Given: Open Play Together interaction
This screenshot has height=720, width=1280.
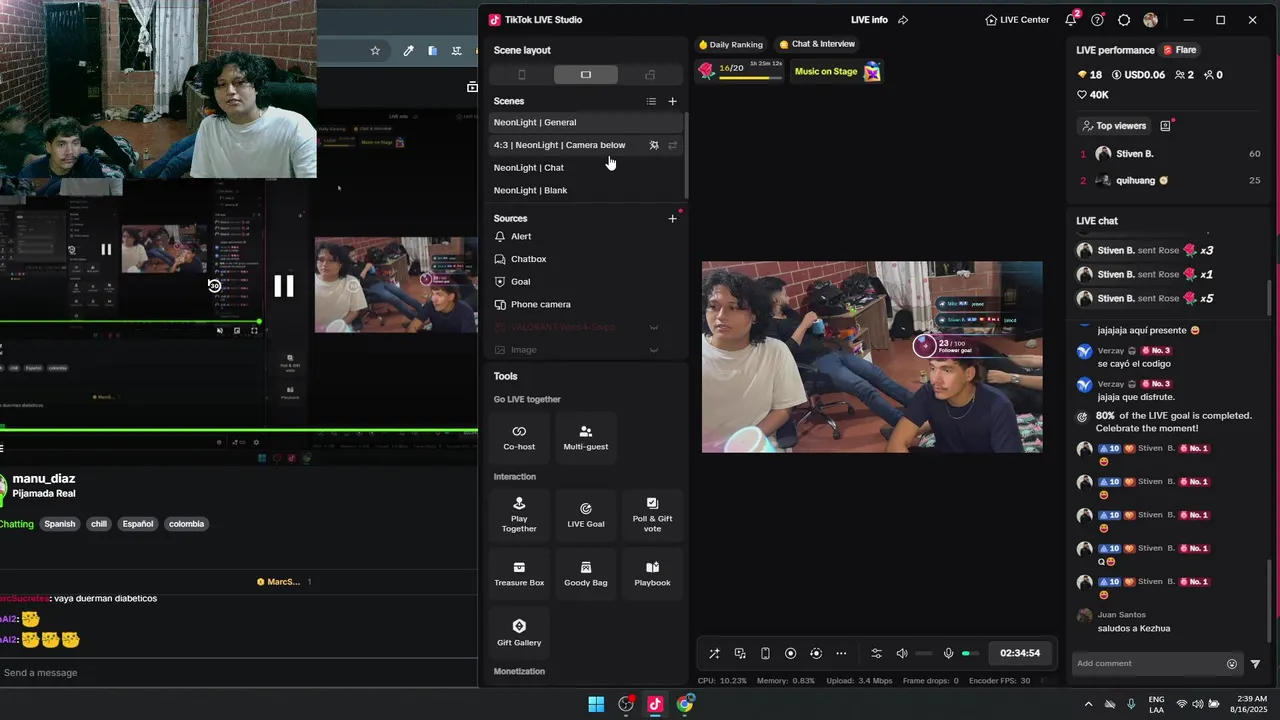Looking at the screenshot, I should tap(519, 515).
